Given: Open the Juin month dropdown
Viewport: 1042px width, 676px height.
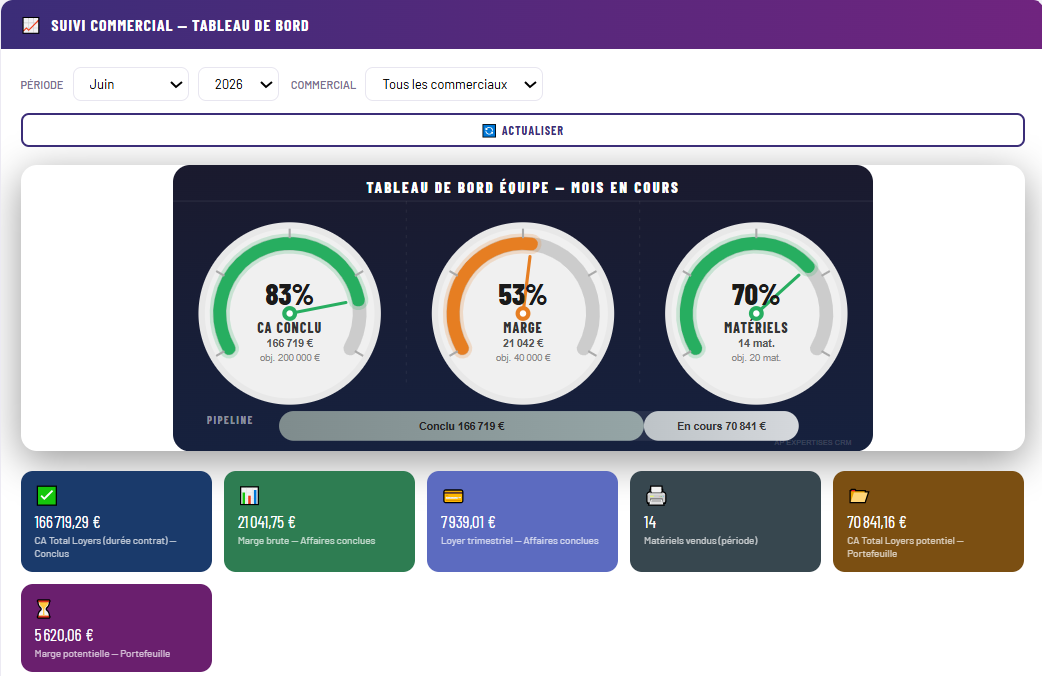Looking at the screenshot, I should pyautogui.click(x=131, y=84).
